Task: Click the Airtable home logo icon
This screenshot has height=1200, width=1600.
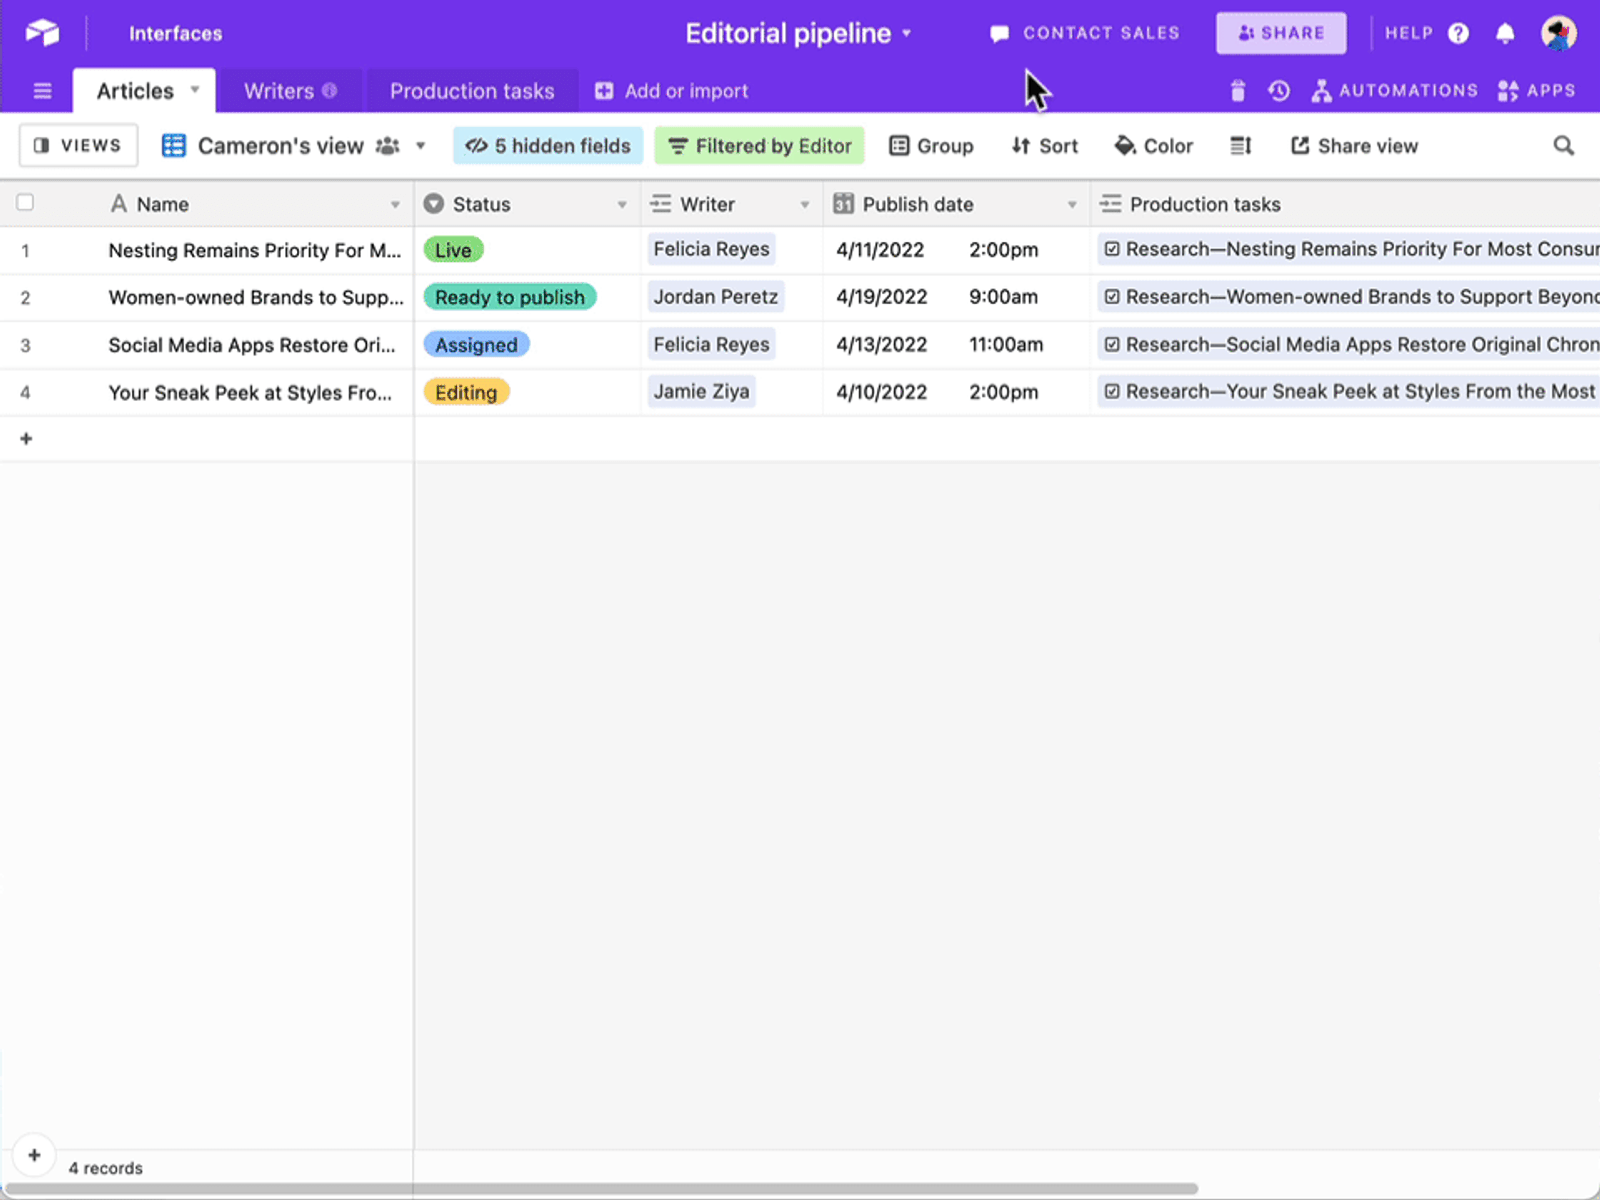Action: (x=42, y=33)
